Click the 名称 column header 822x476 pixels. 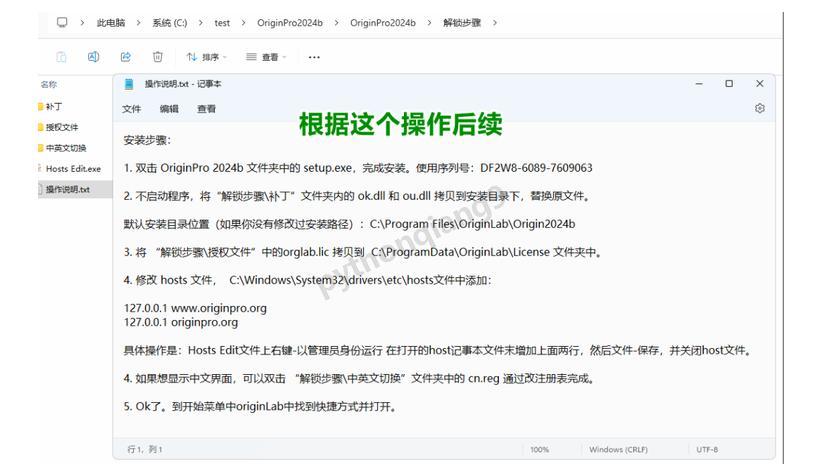tap(49, 84)
